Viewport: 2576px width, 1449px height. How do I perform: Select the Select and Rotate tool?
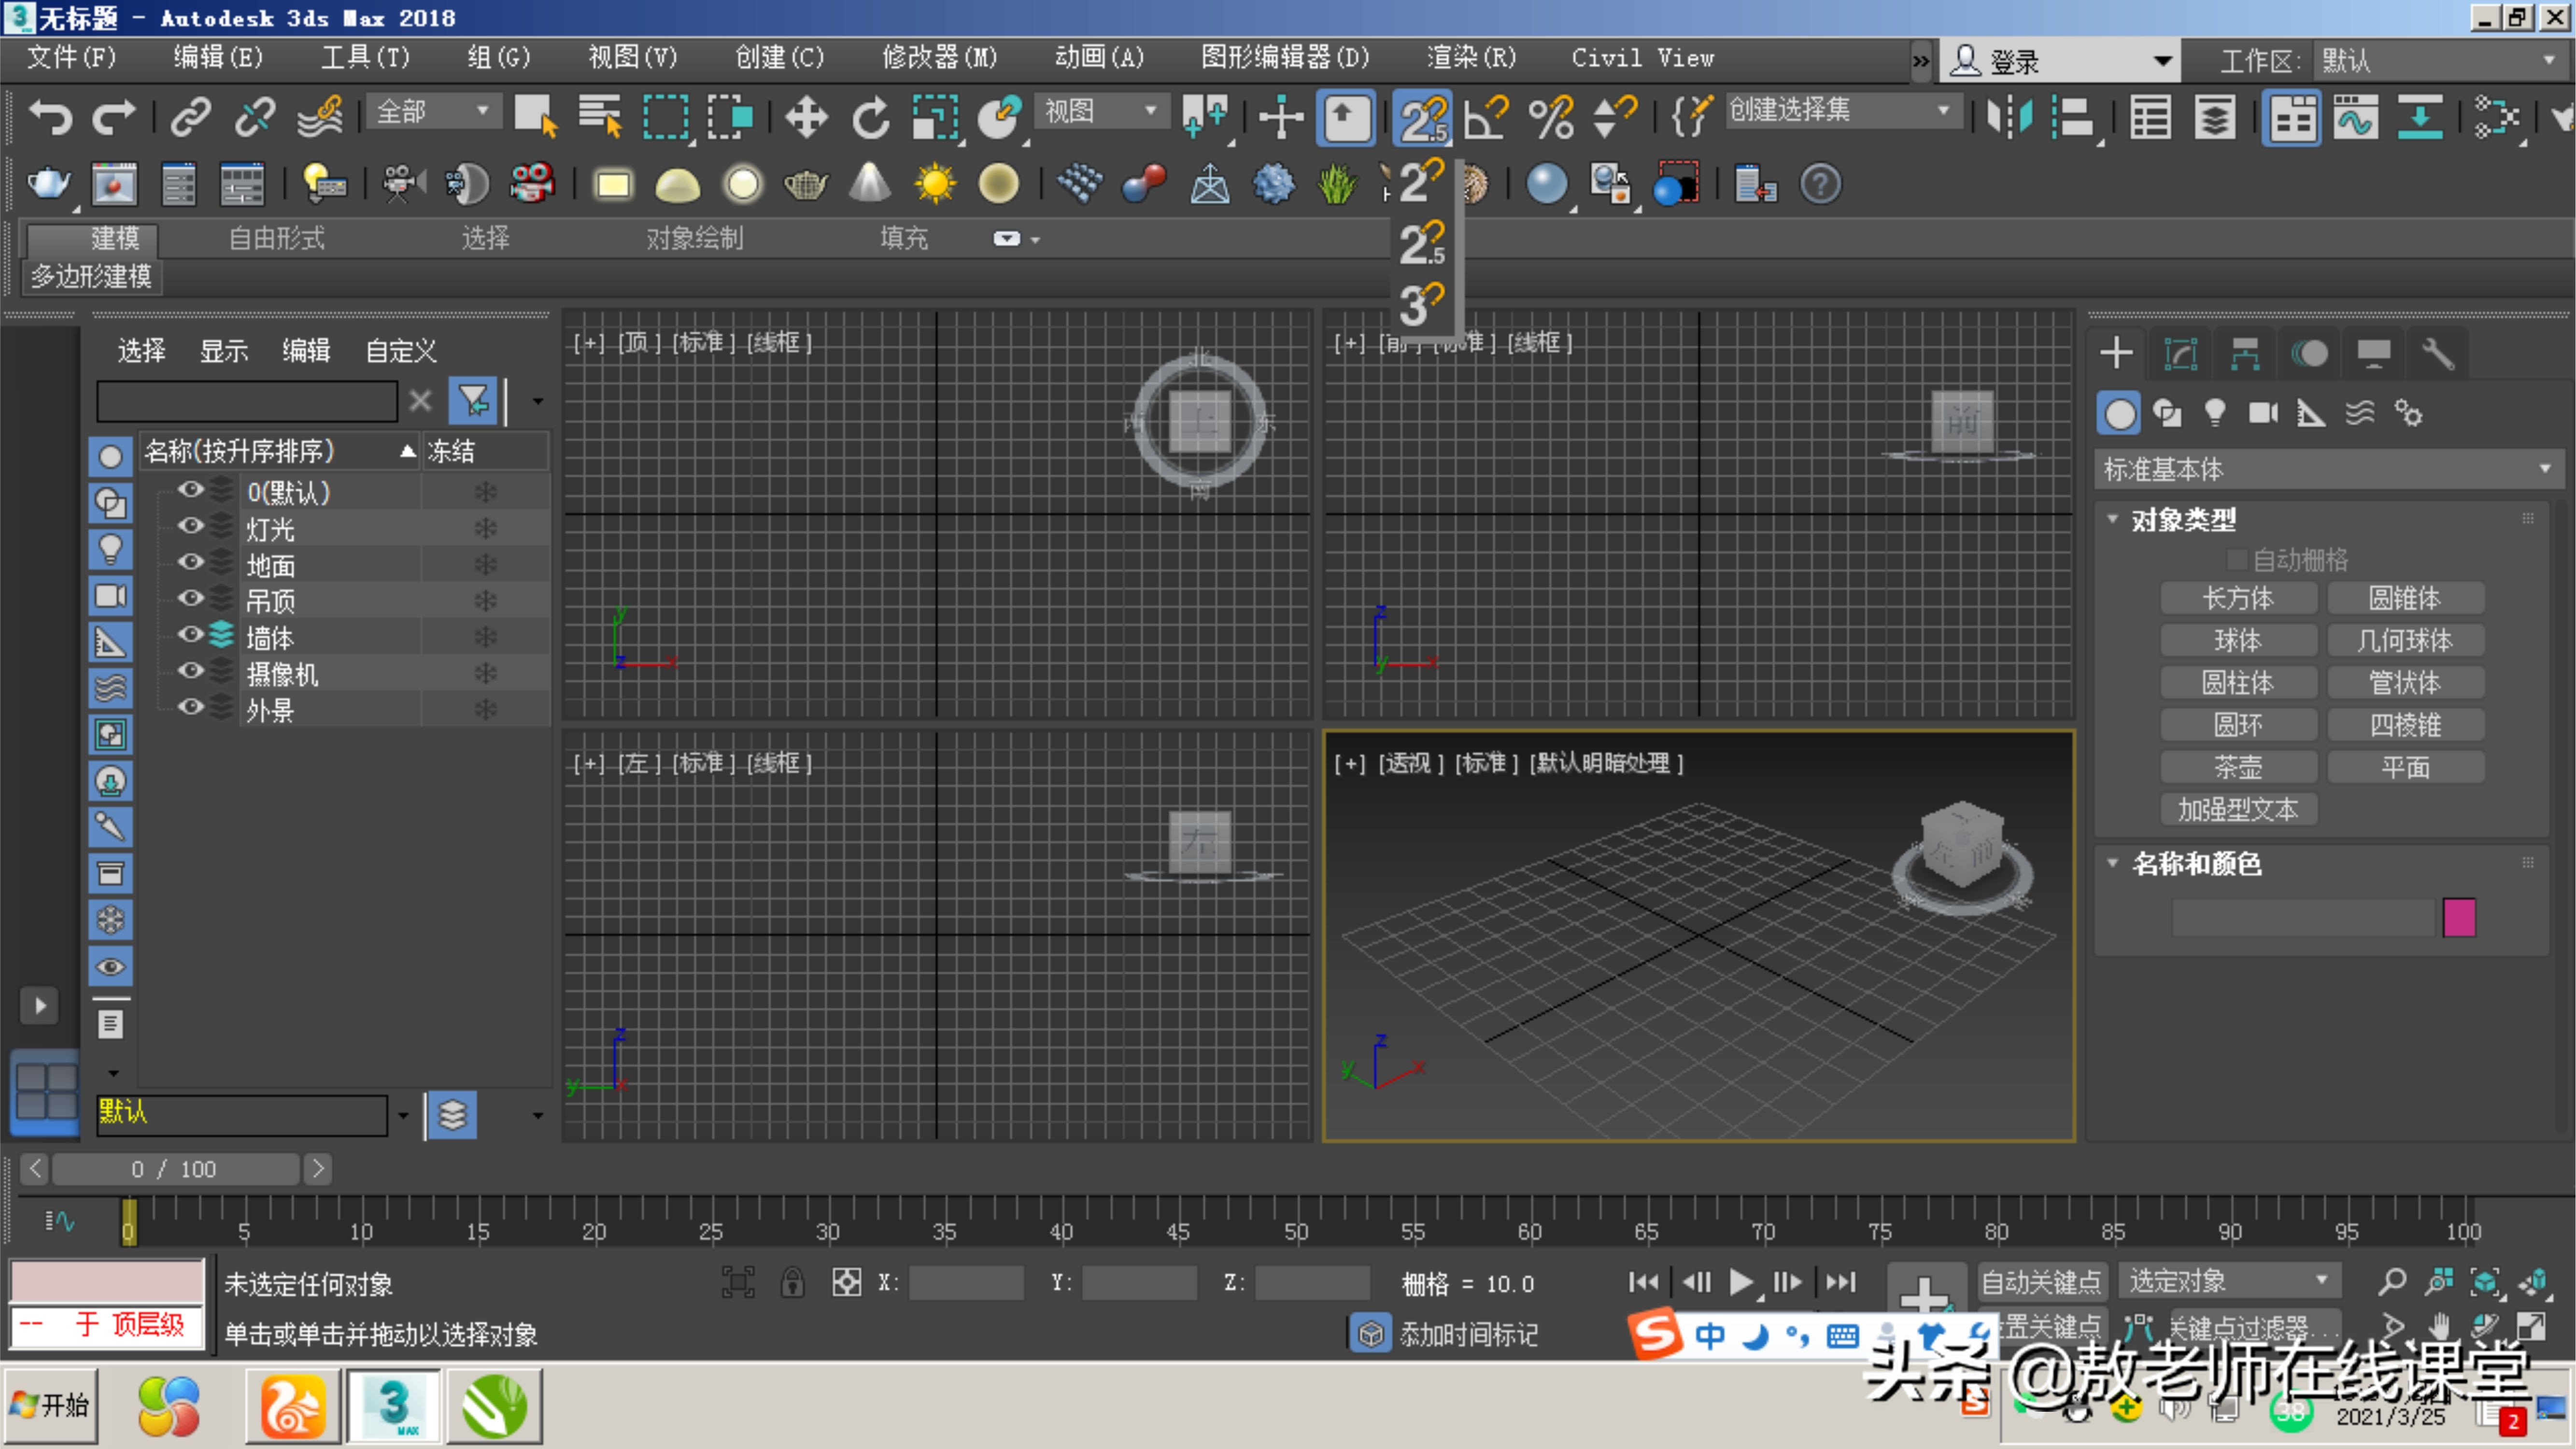tap(869, 117)
